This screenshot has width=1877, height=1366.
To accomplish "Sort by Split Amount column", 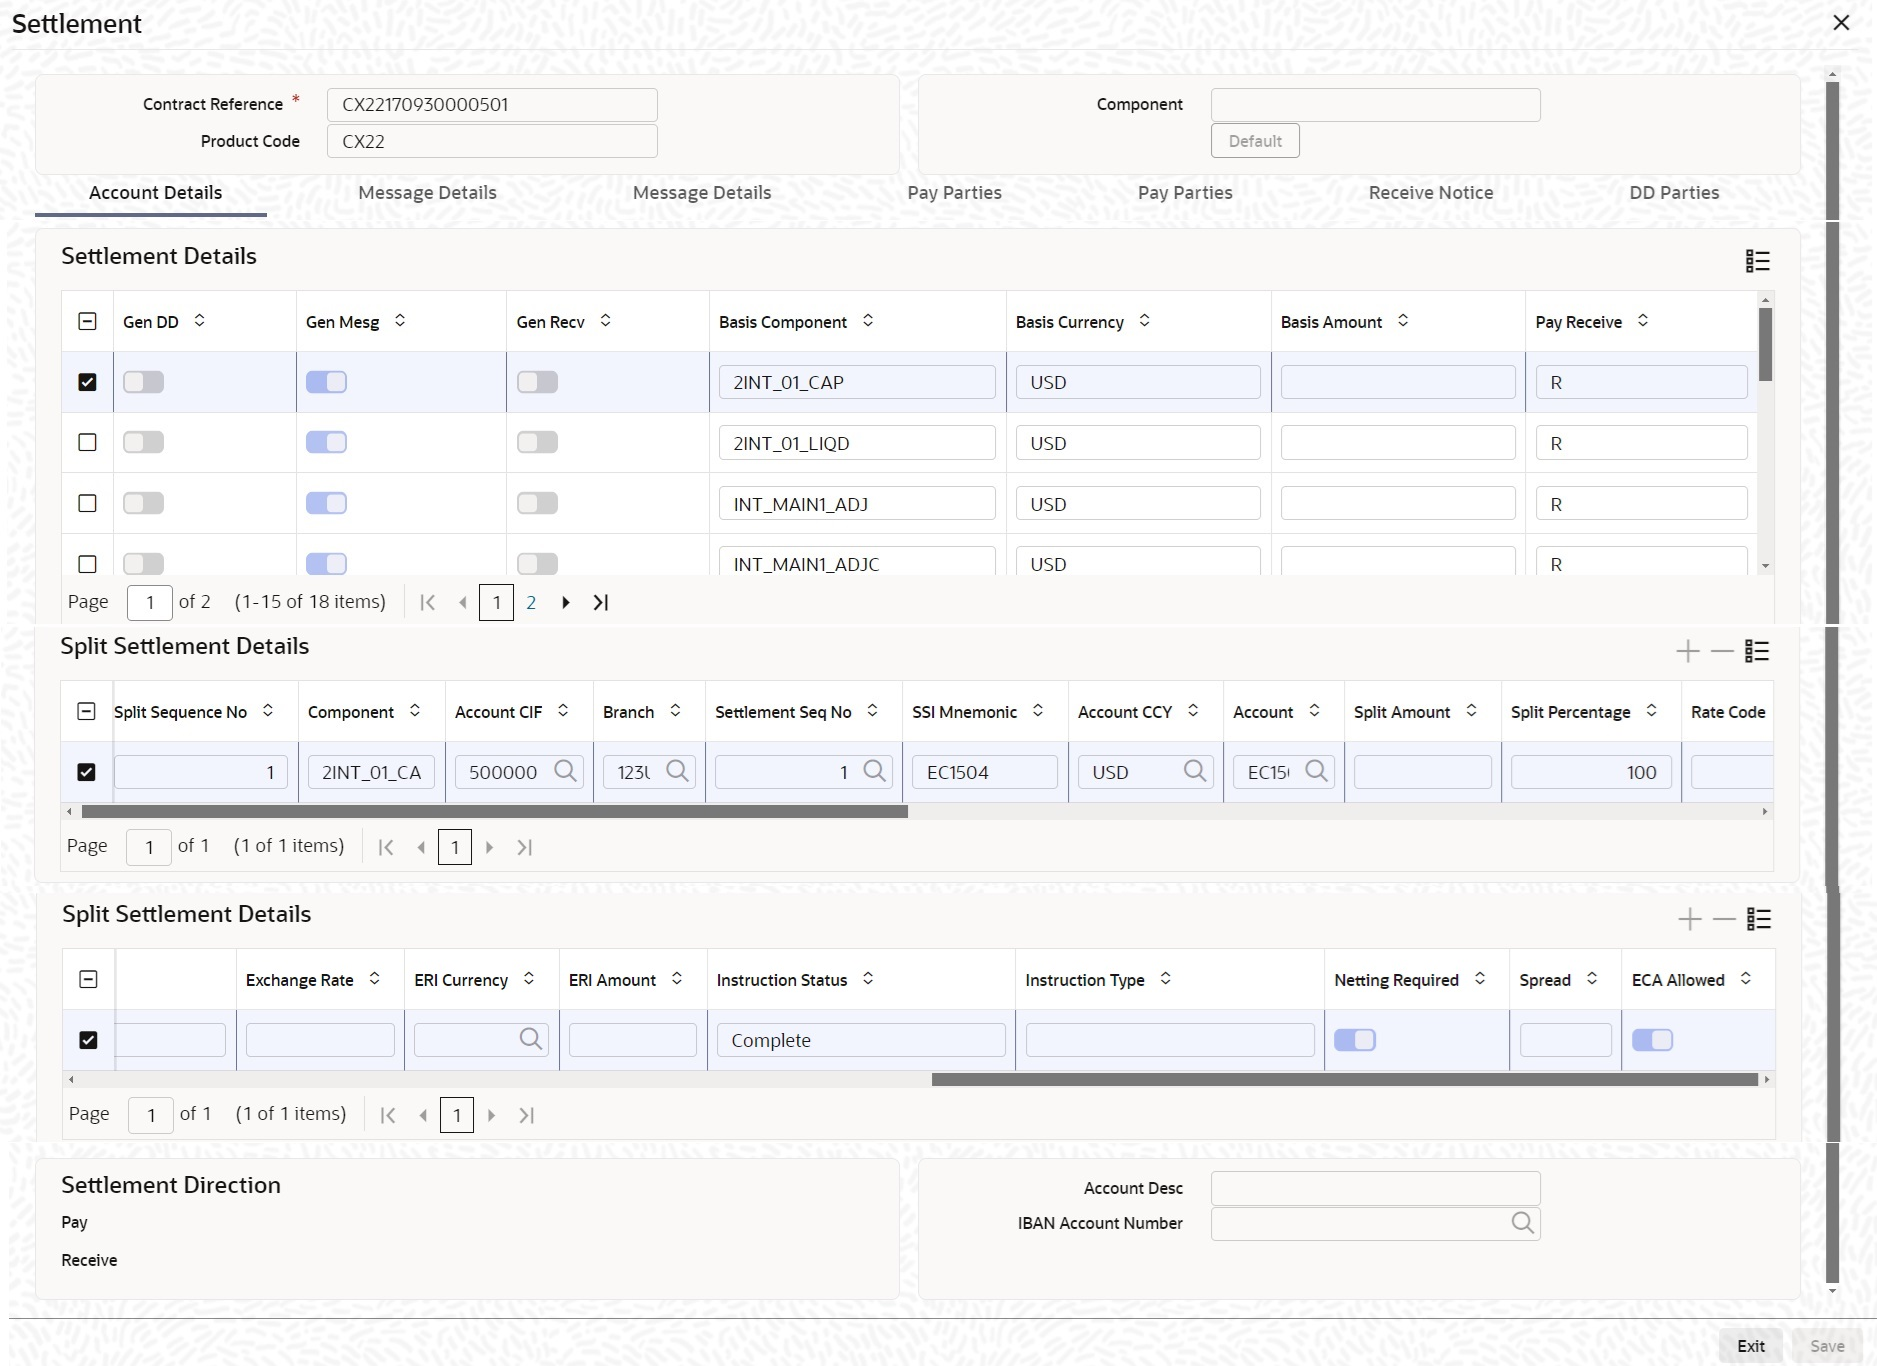I will (1472, 710).
